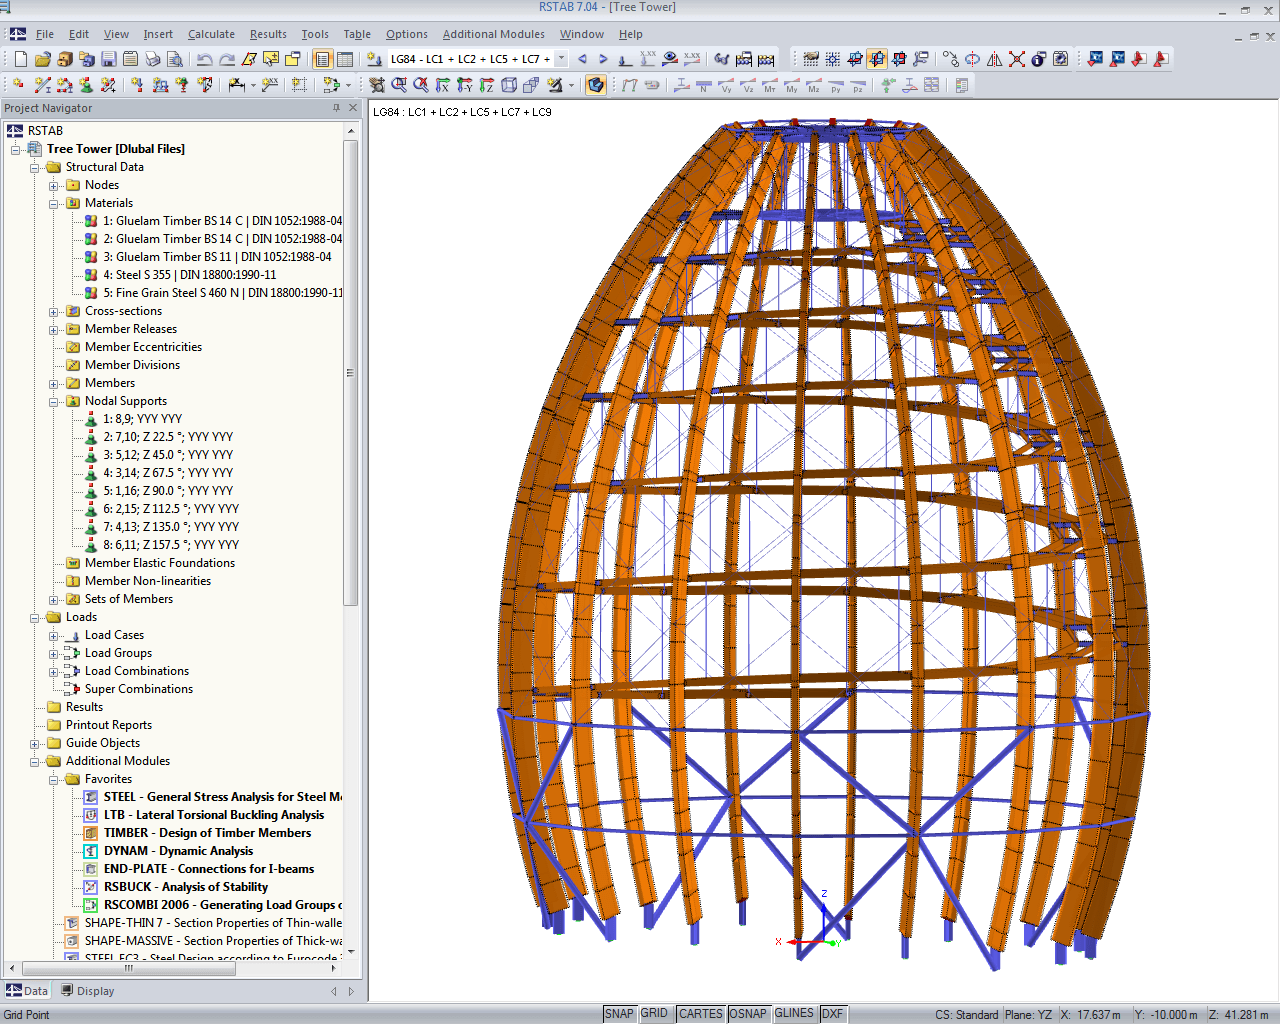Open the Calculate menu

pos(211,33)
